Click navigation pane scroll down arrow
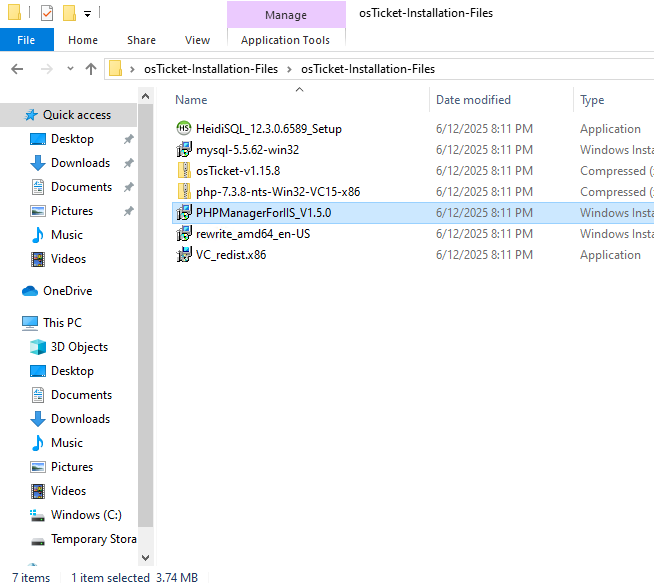654x588 pixels. [x=145, y=558]
